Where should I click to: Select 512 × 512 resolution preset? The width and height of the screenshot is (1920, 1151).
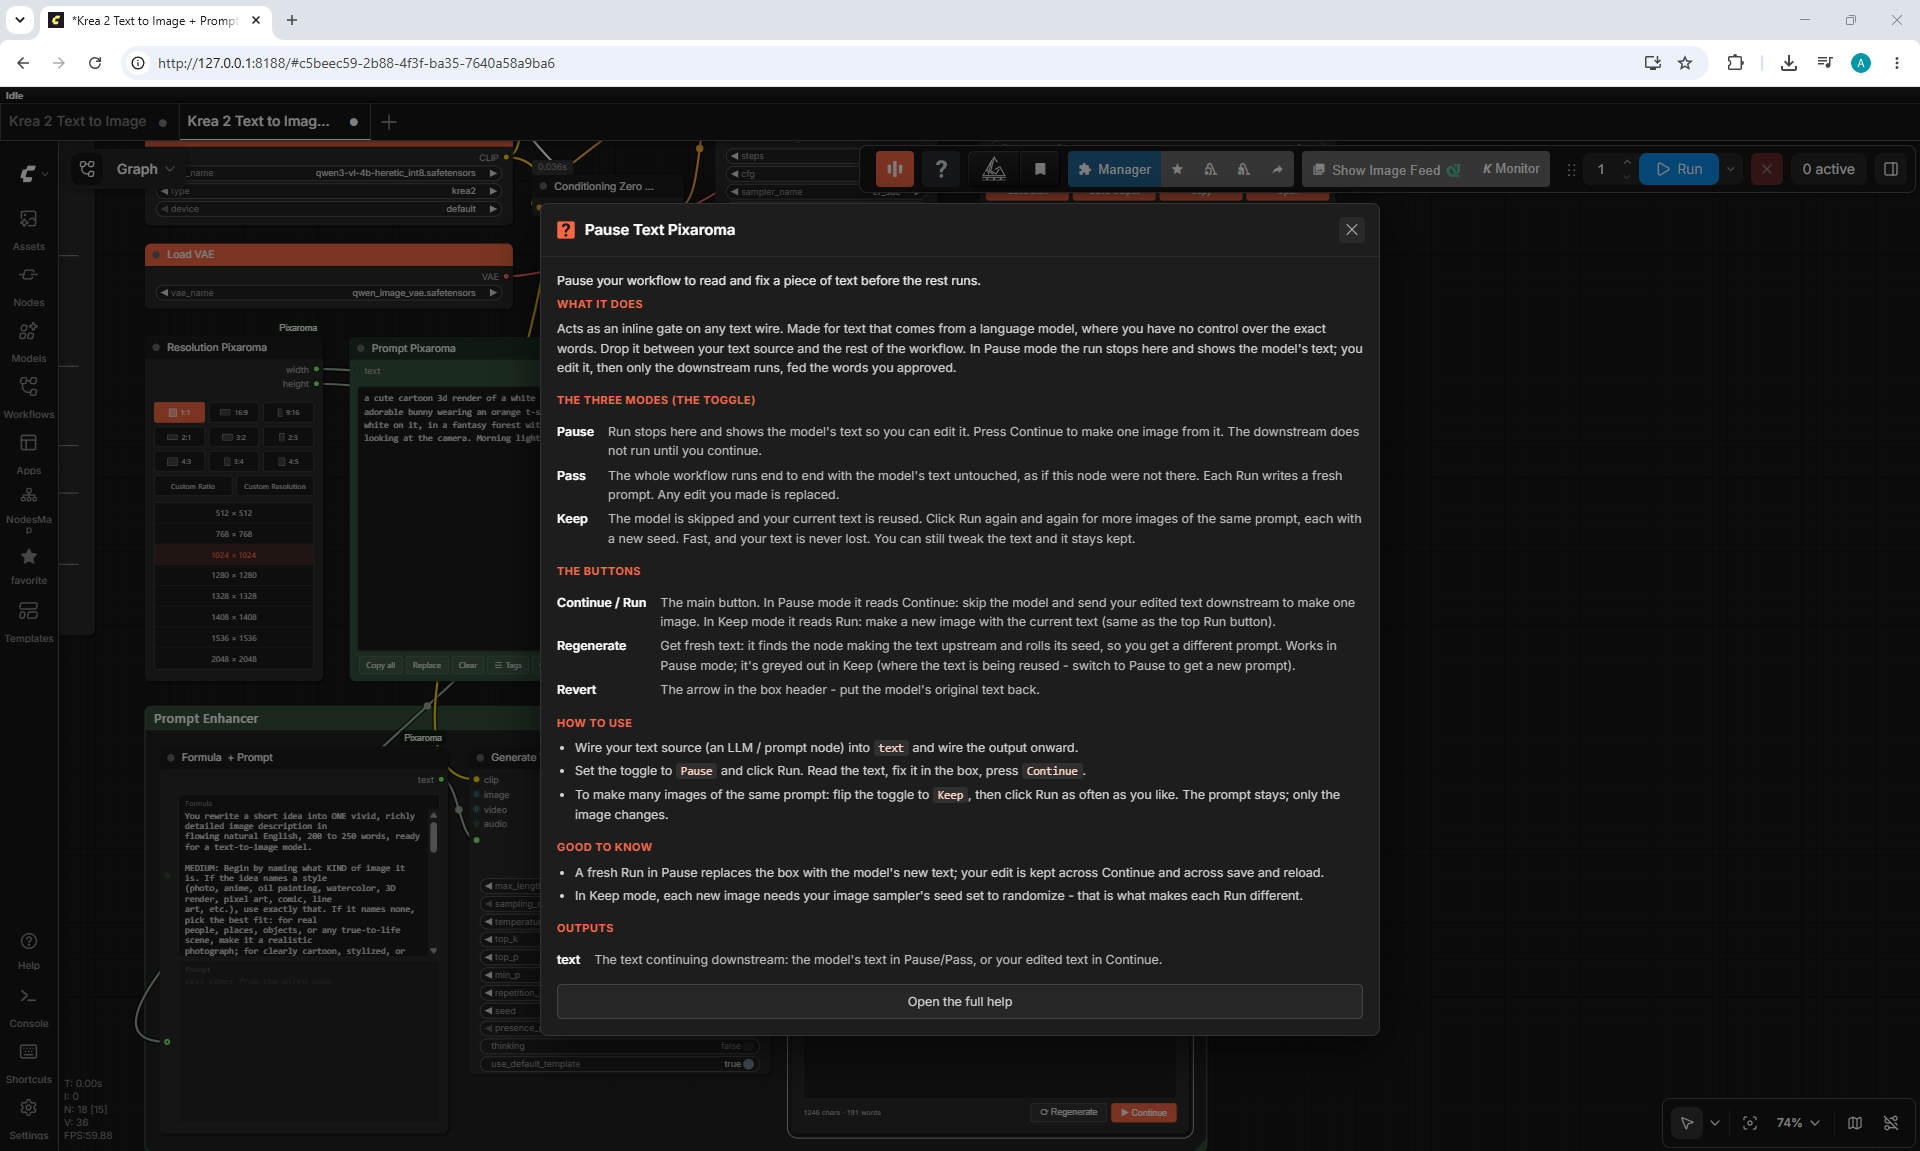[x=234, y=513]
